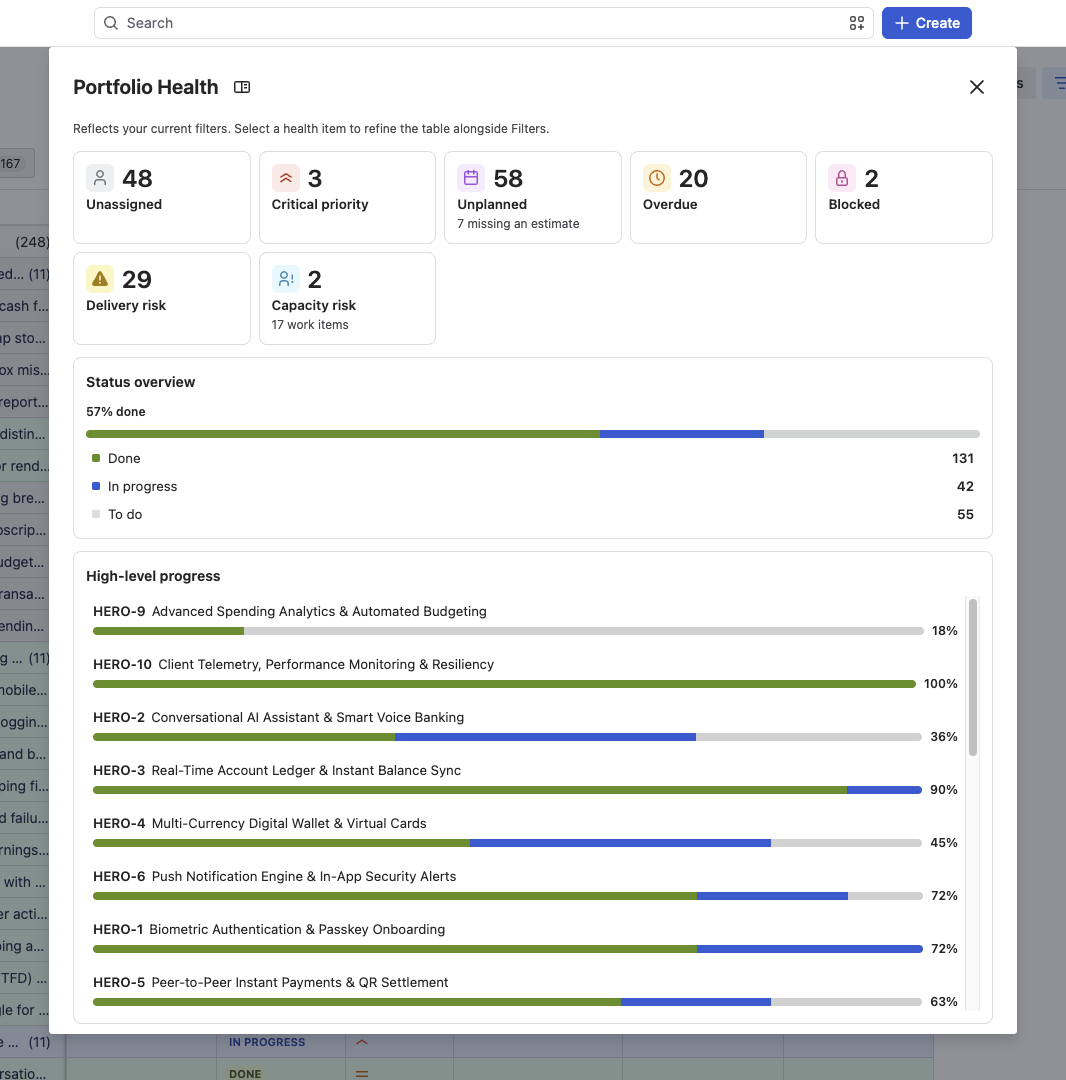The width and height of the screenshot is (1066, 1080).
Task: Click the blue In progress legend swatch
Action: (x=96, y=486)
